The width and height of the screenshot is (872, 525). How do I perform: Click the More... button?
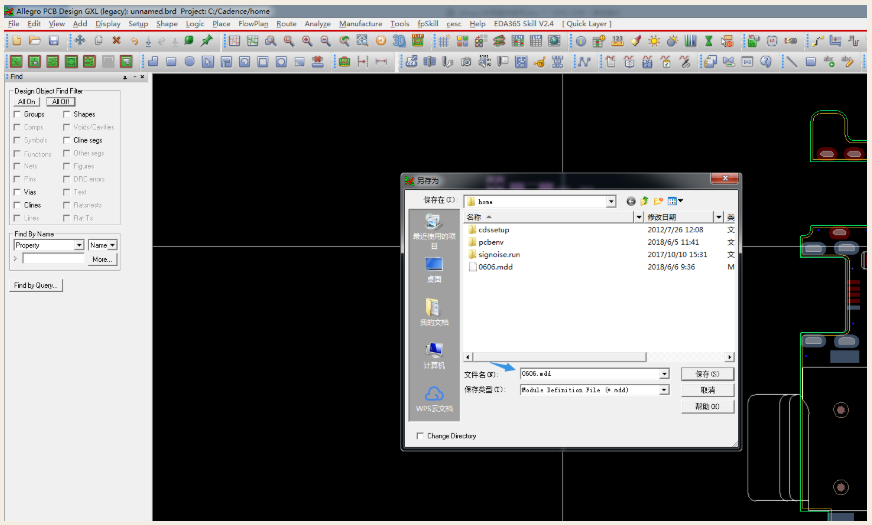[103, 259]
